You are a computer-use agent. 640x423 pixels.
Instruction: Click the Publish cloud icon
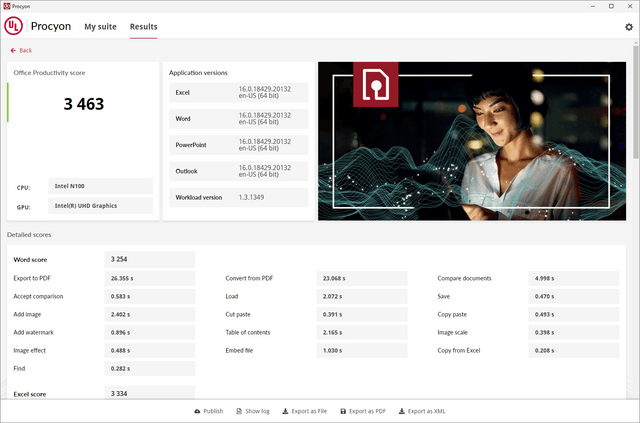click(198, 411)
